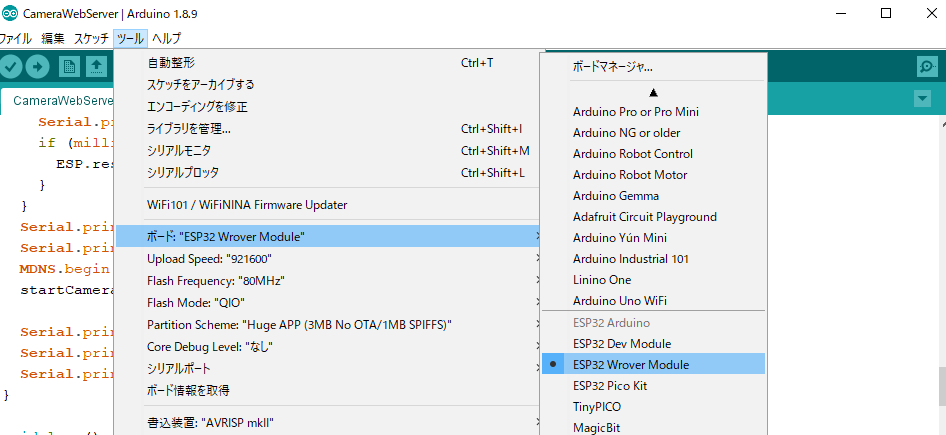Switch to the CameraWebServer sketch tab
Screen dimensions: 946x435
[59, 100]
